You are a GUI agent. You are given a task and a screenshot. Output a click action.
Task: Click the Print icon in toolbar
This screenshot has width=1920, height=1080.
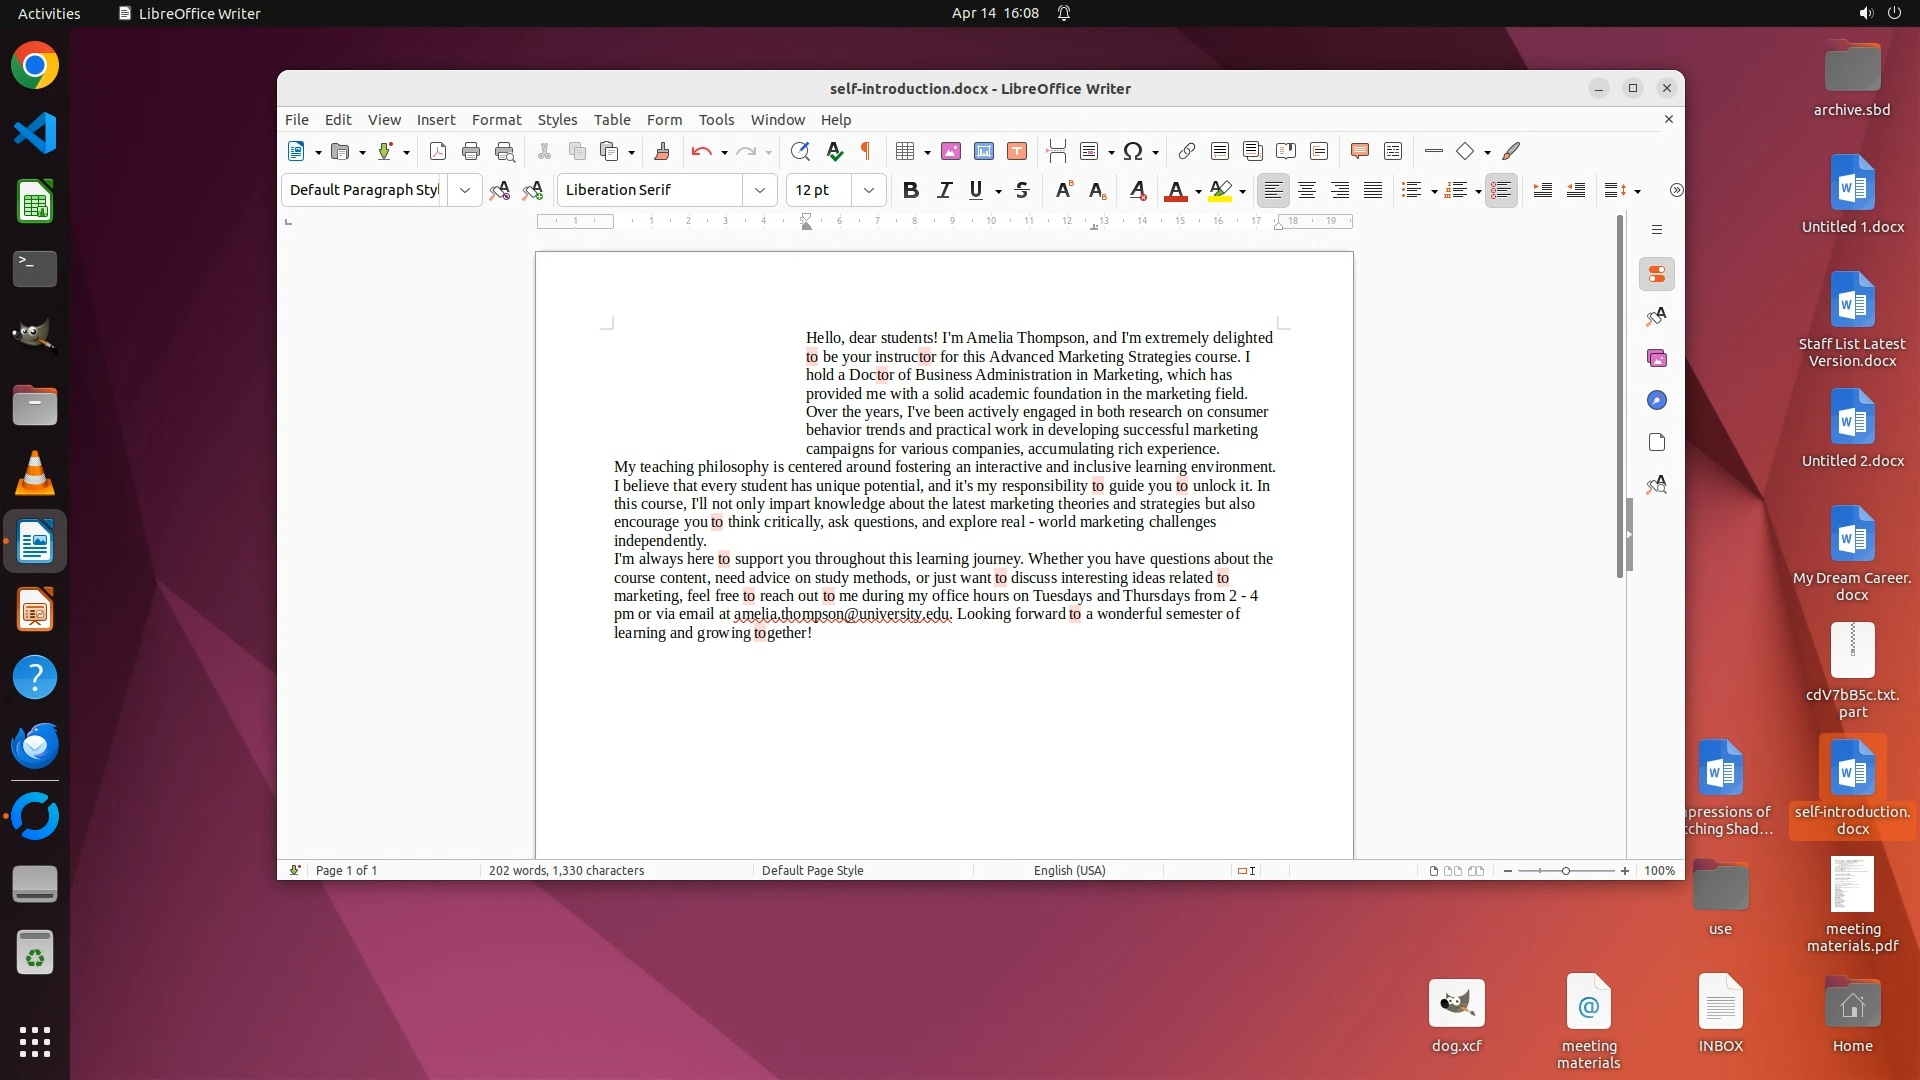(471, 151)
